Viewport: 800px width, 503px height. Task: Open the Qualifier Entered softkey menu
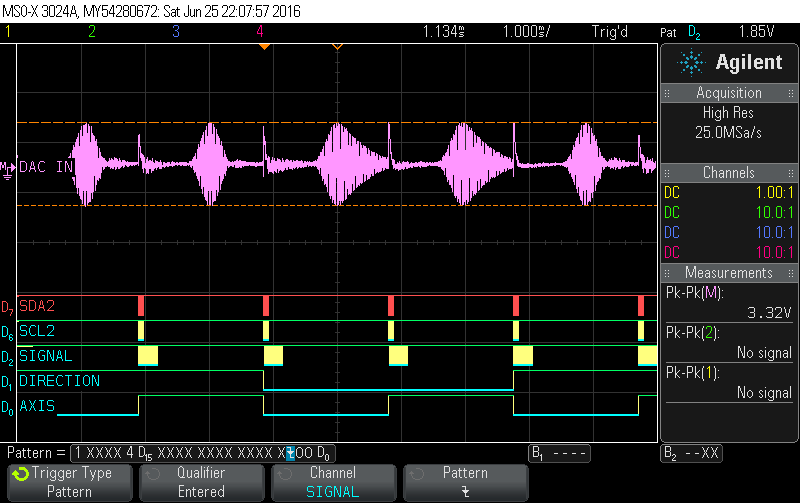(201, 482)
